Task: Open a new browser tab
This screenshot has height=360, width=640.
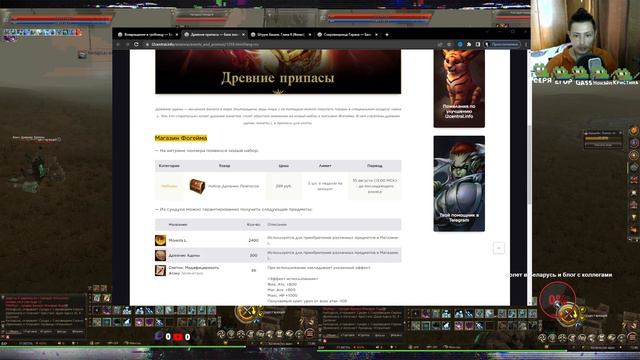Action: [387, 35]
